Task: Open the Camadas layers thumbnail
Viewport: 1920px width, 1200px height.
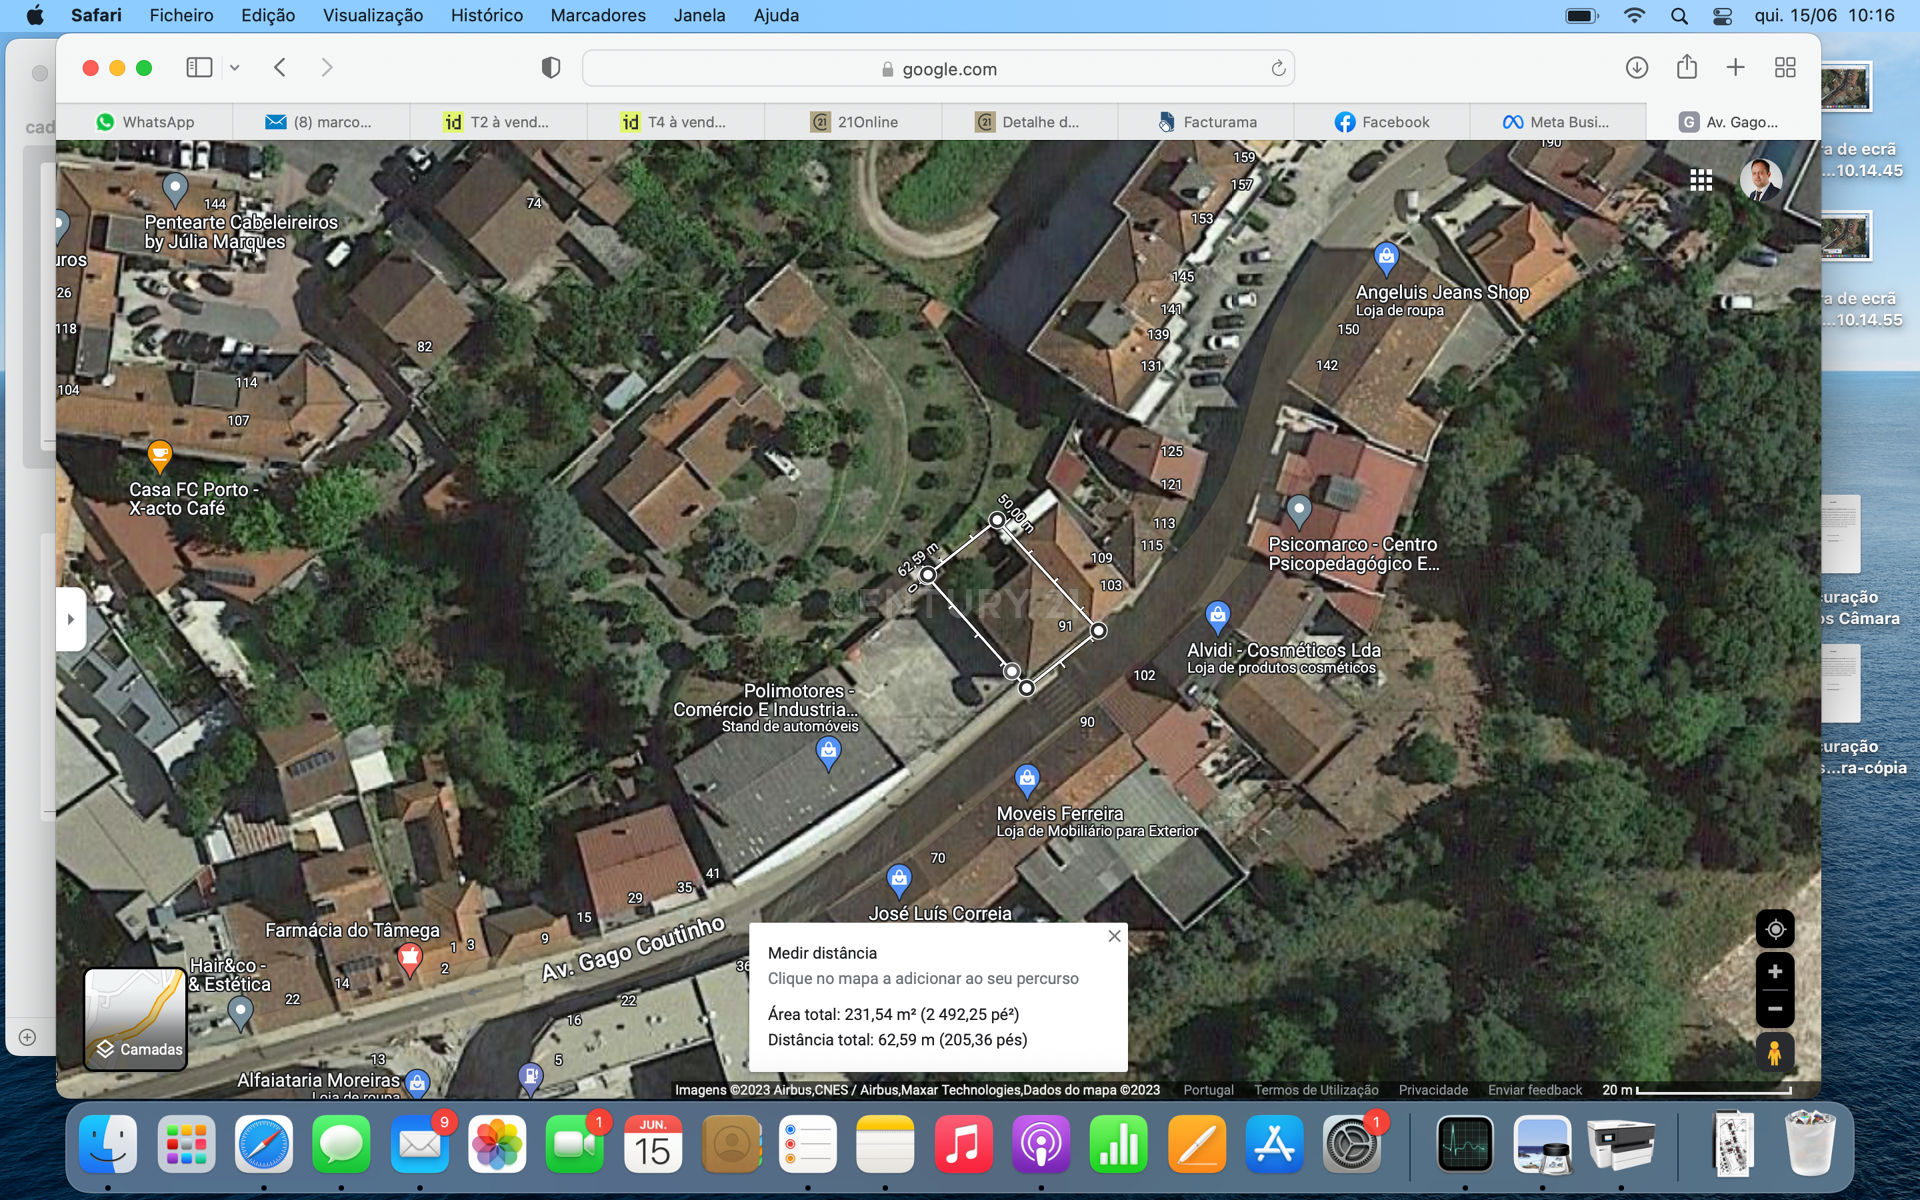Action: pyautogui.click(x=136, y=1018)
